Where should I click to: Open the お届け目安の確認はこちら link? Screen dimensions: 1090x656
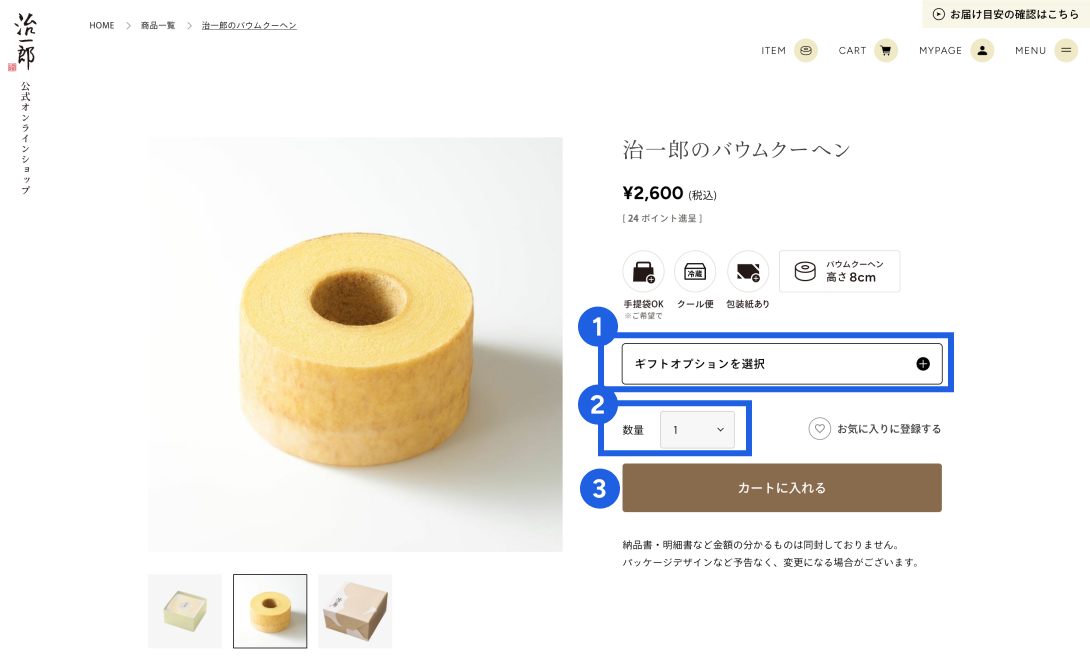click(x=1006, y=14)
